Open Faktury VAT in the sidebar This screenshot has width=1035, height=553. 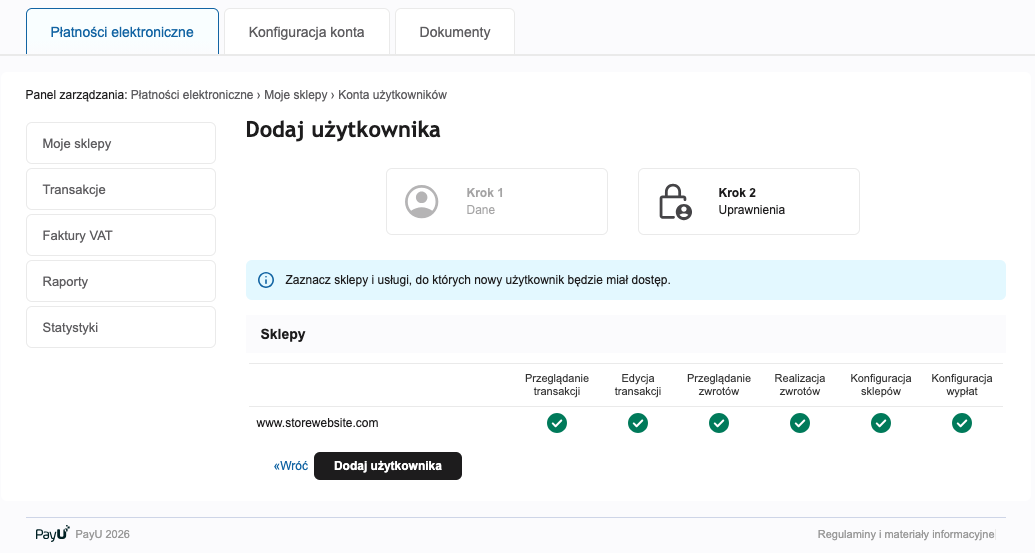pyautogui.click(x=121, y=235)
